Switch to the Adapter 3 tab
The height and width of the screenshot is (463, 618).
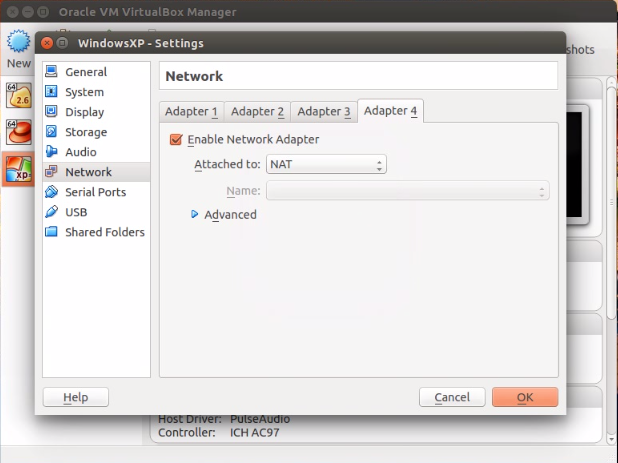324,112
